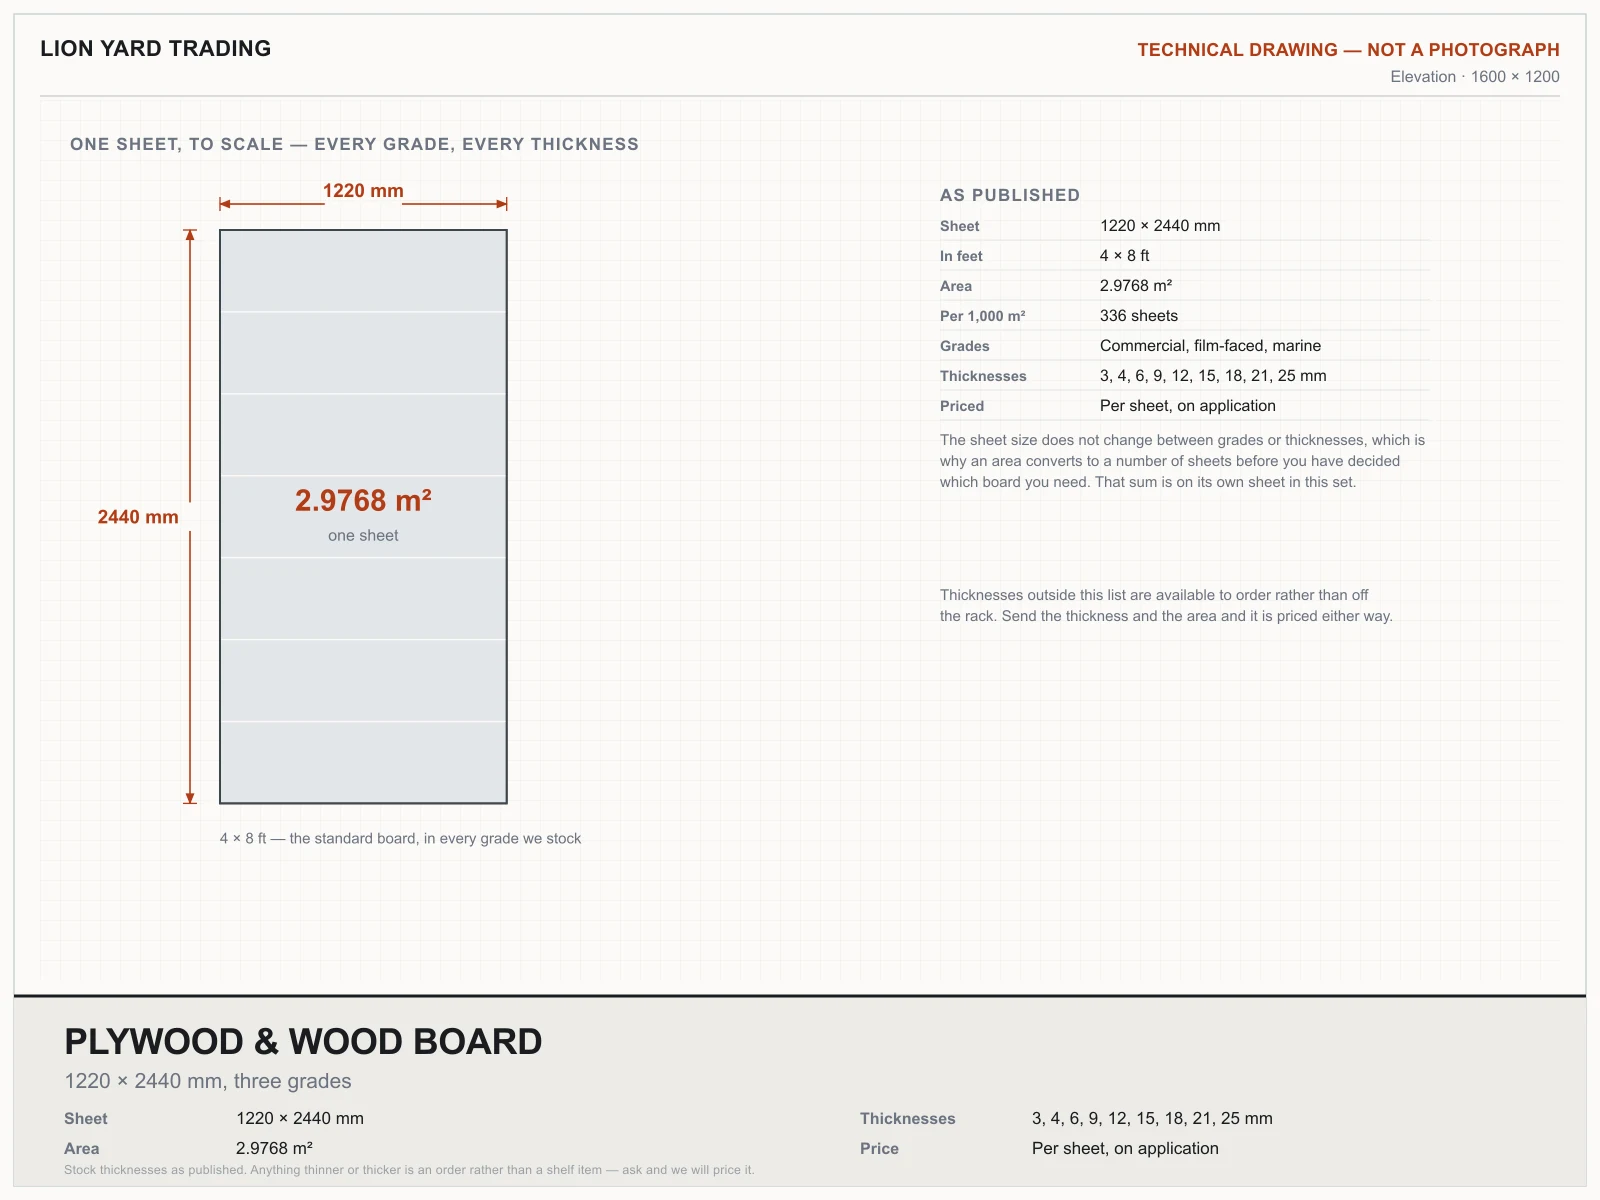Select footer note 'Stock thicknesses as published'
The height and width of the screenshot is (1200, 1600).
409,1170
